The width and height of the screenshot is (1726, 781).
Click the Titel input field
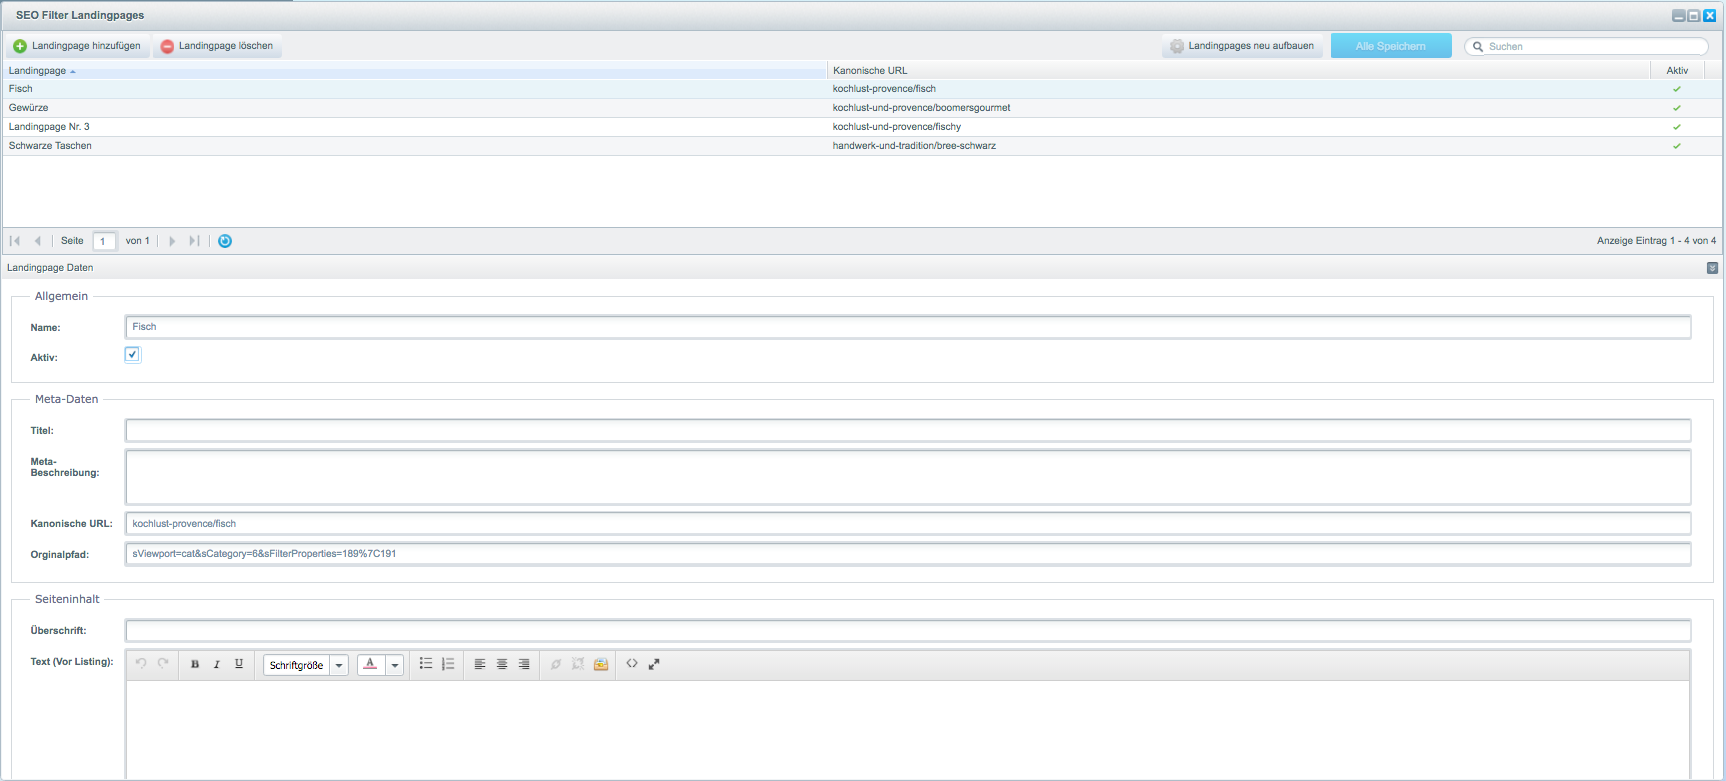[908, 430]
